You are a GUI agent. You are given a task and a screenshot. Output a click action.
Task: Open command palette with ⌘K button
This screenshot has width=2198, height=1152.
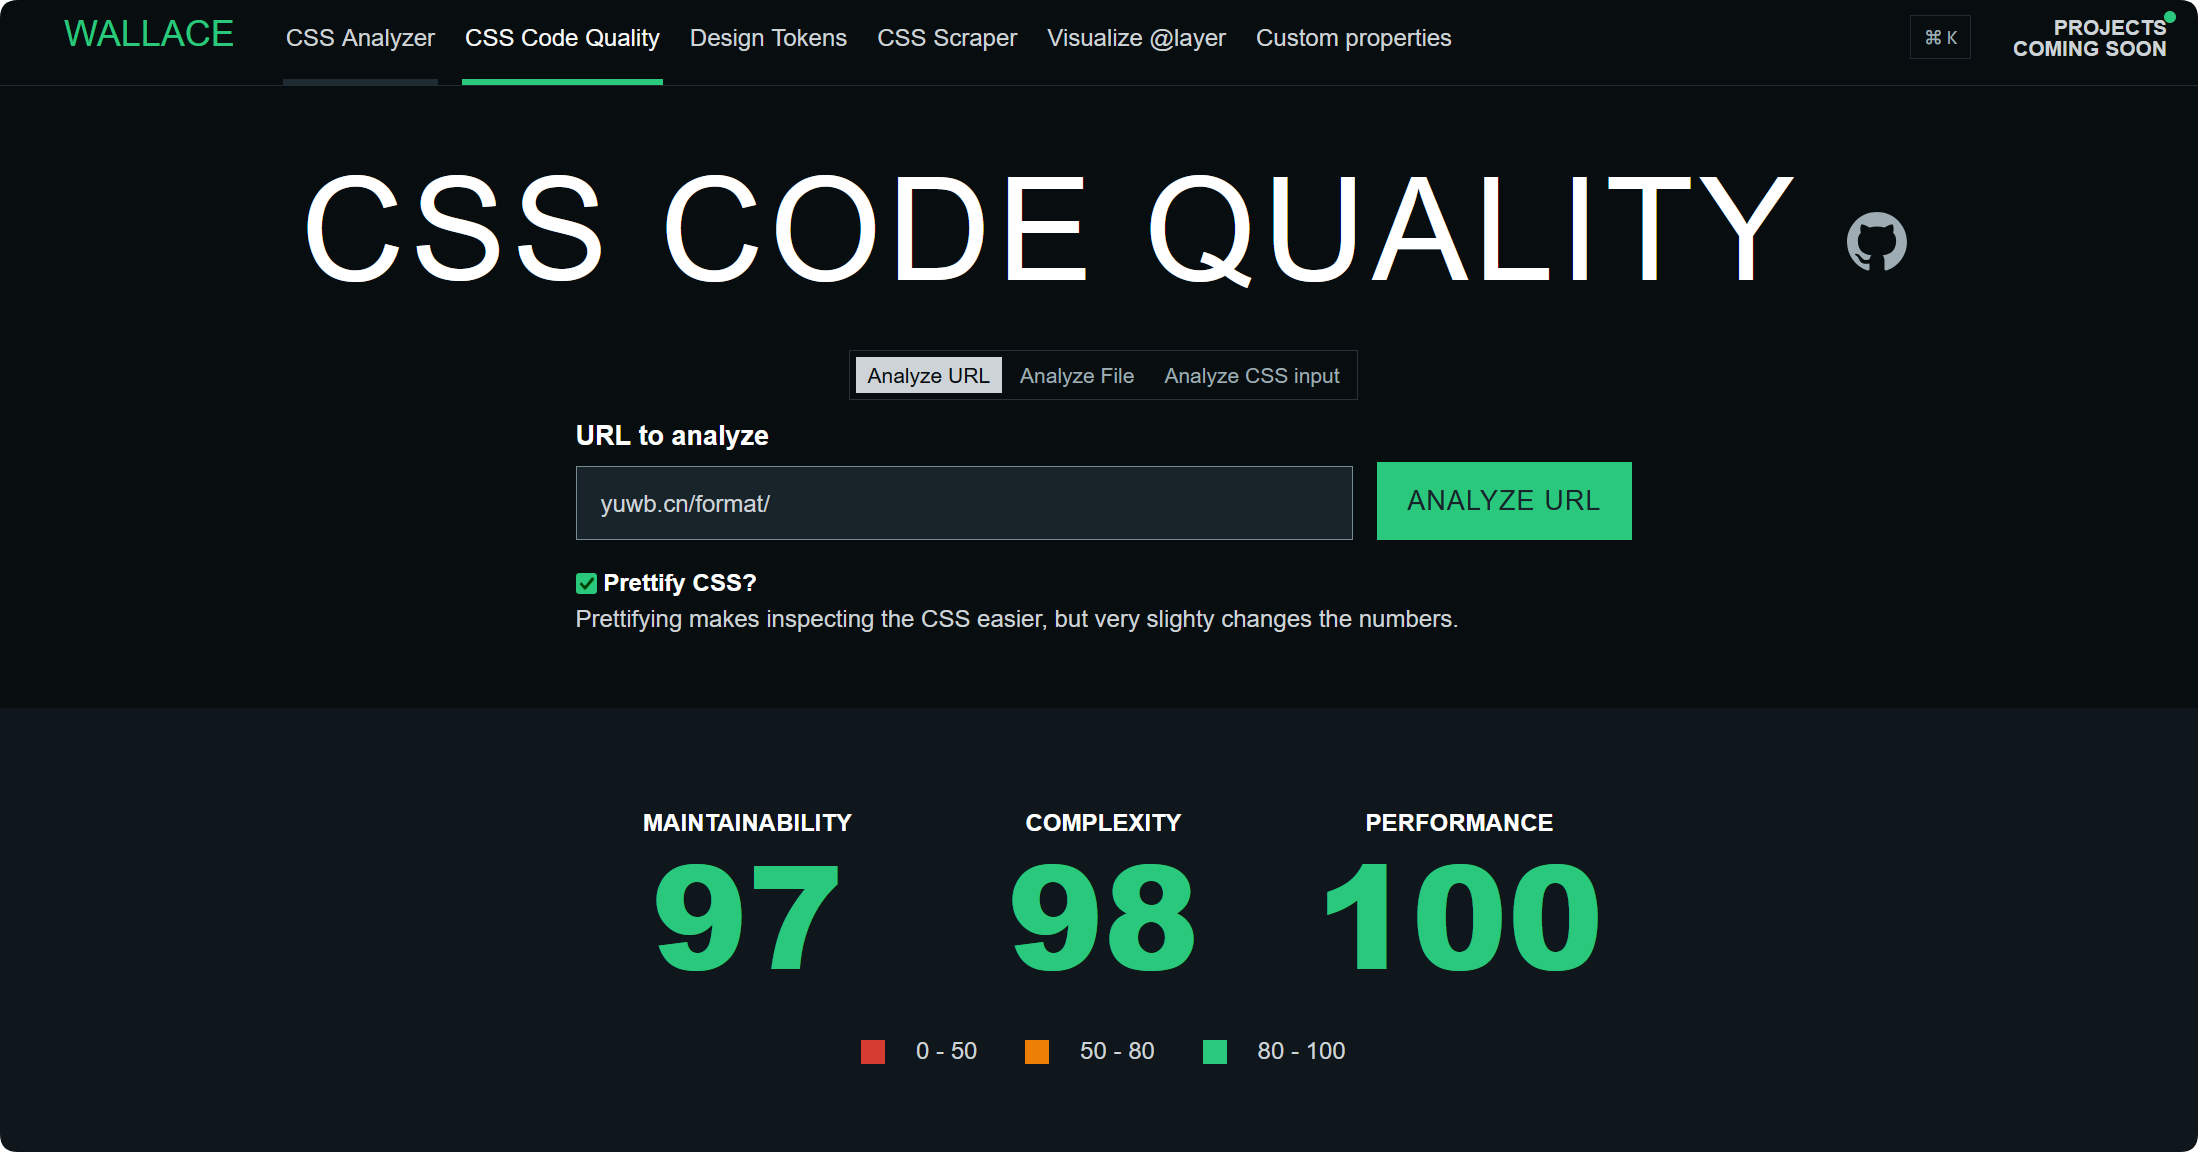(x=1940, y=37)
